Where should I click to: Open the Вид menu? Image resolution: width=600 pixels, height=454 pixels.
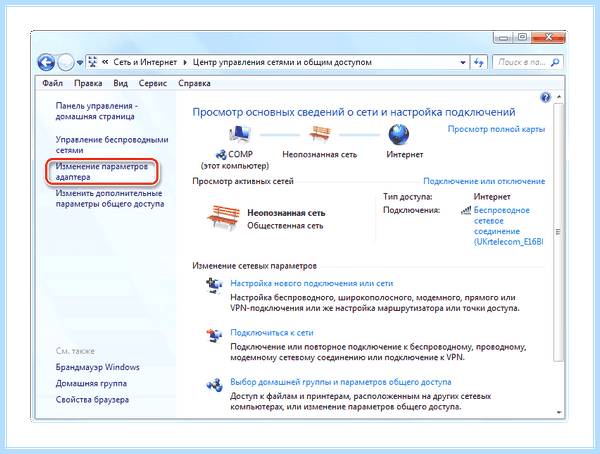(x=121, y=83)
